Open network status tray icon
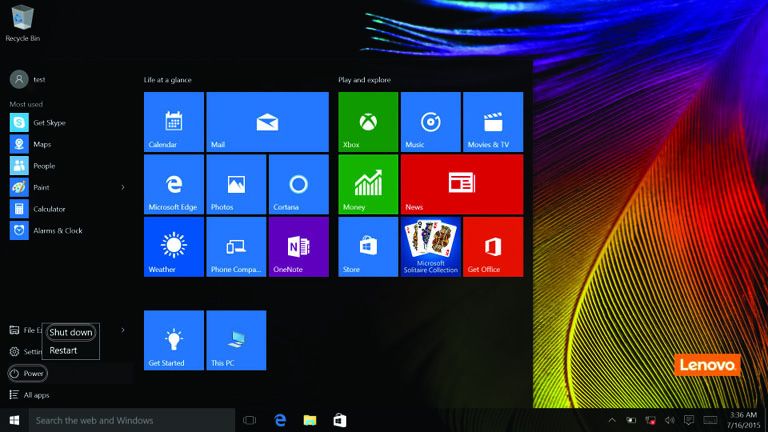The width and height of the screenshot is (768, 432). click(x=650, y=420)
